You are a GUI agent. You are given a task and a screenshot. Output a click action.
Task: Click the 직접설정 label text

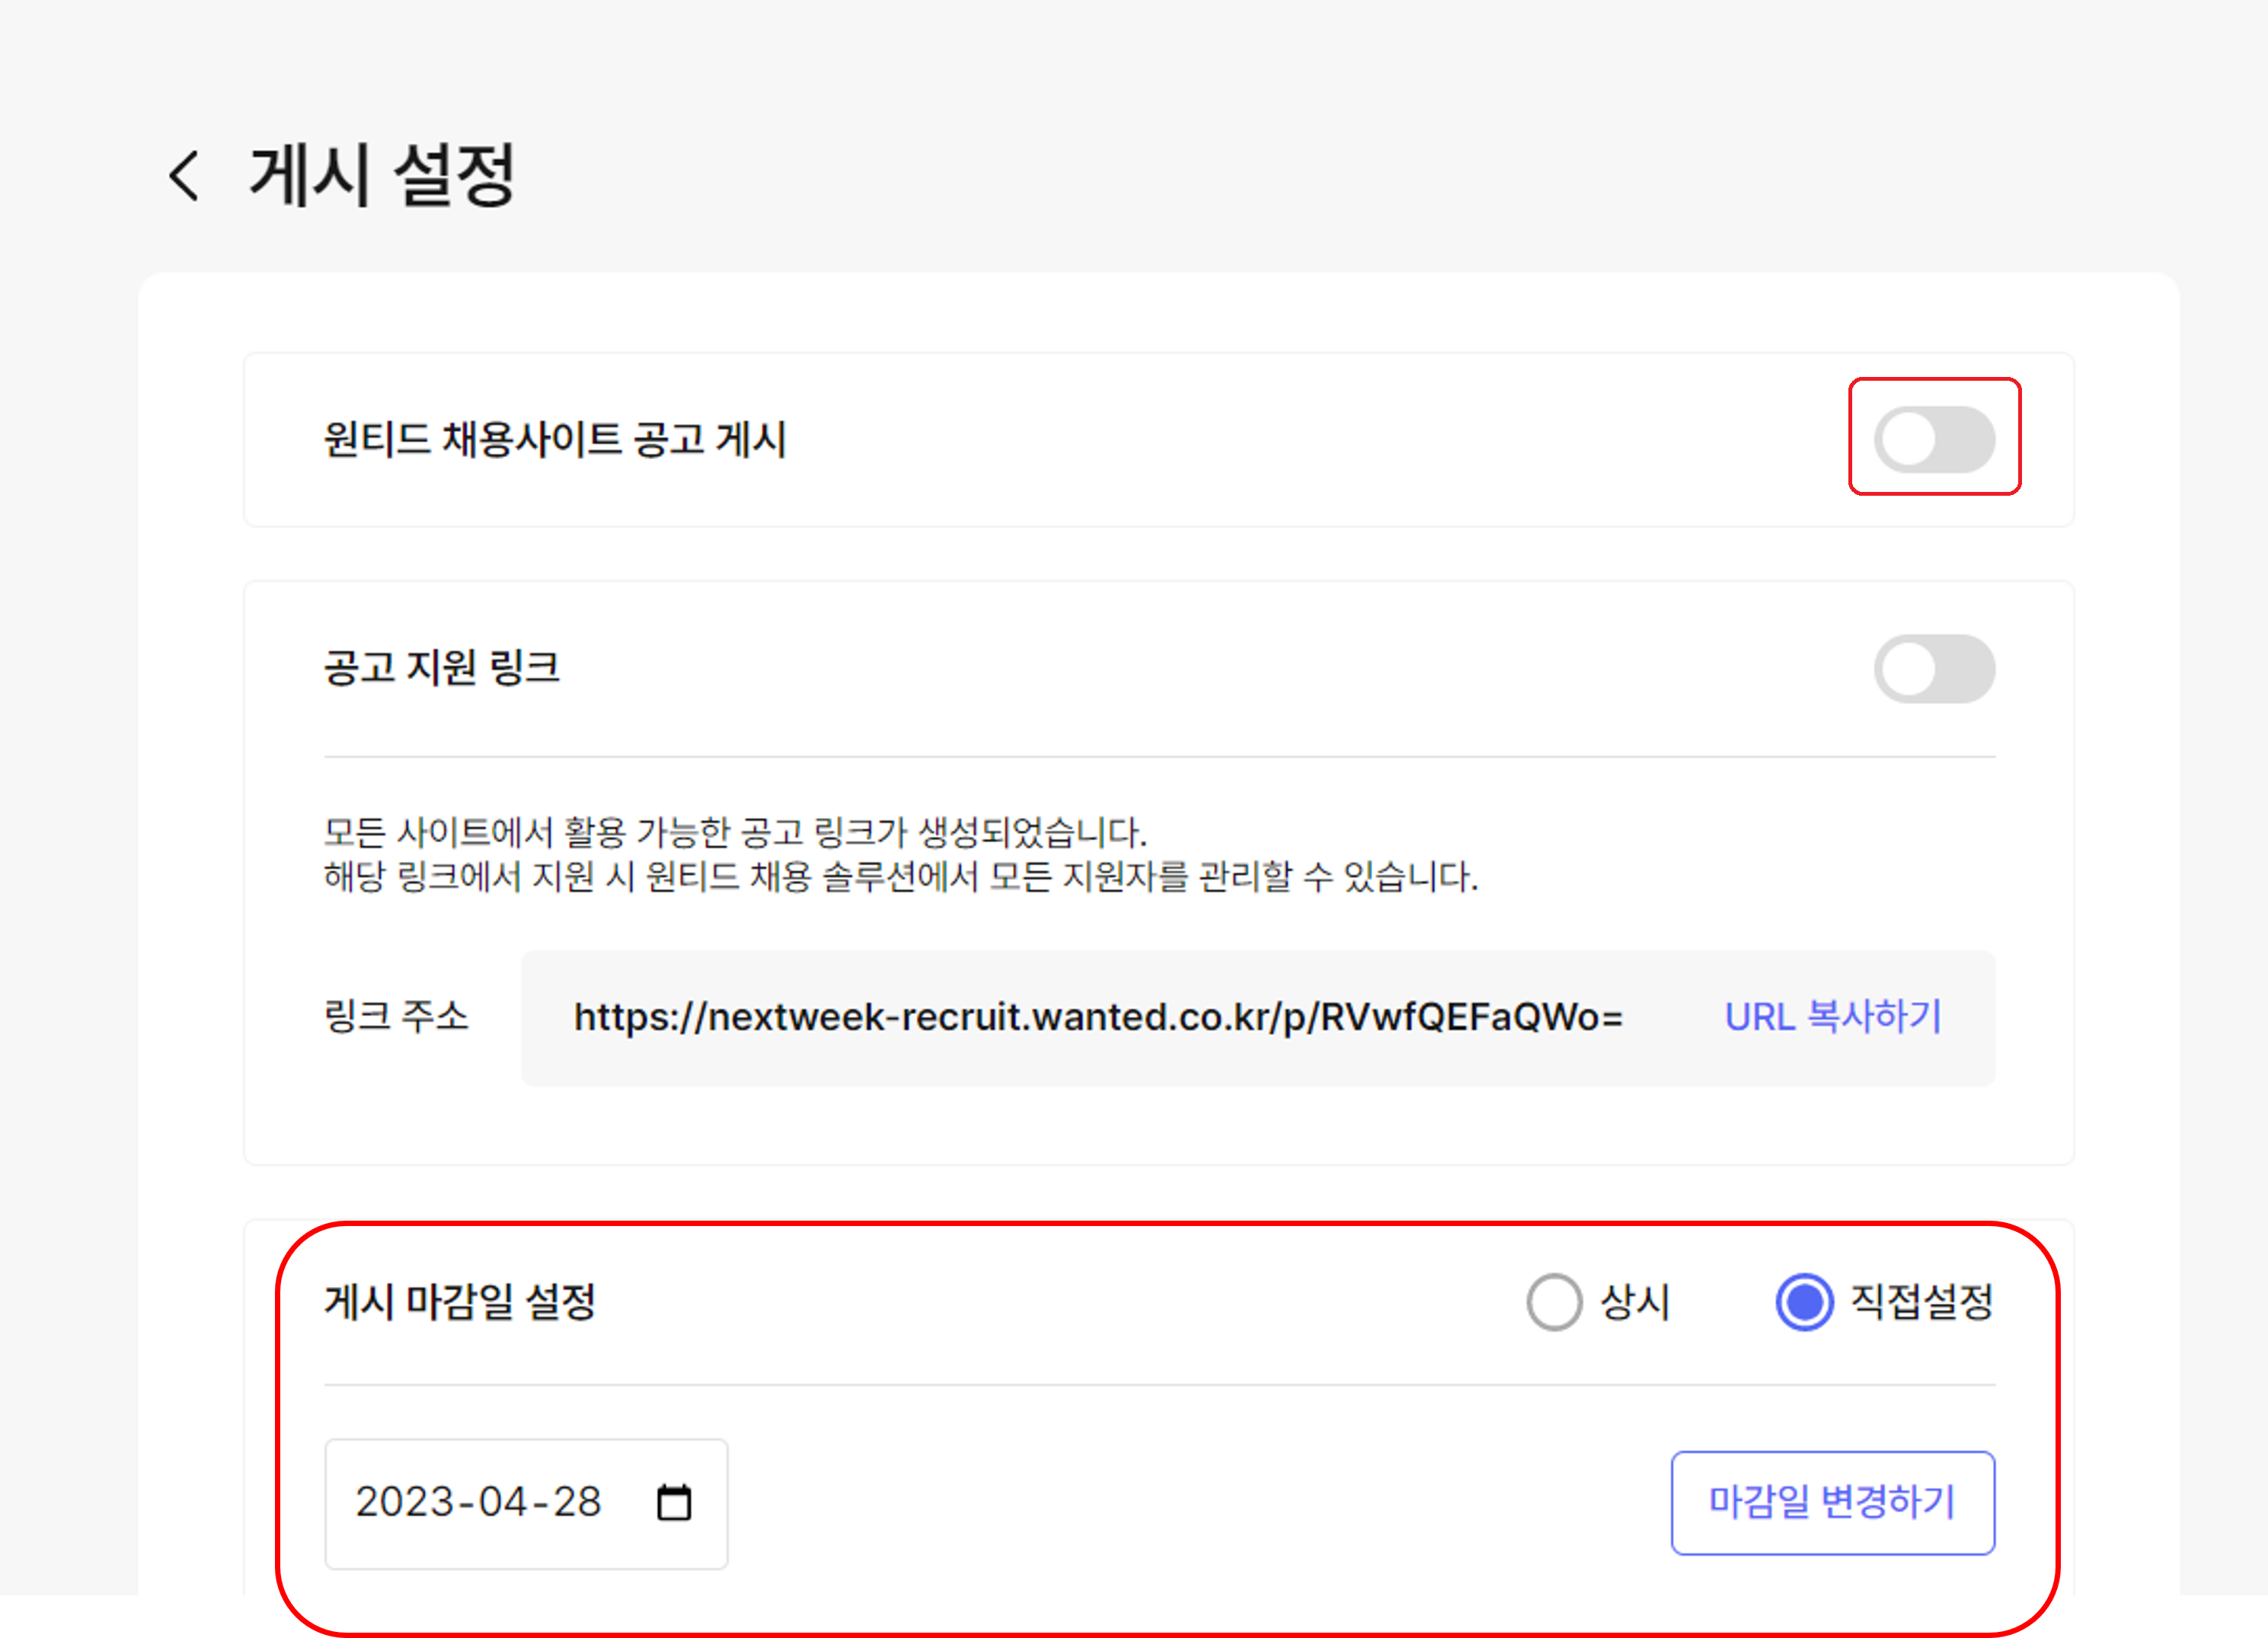pyautogui.click(x=1921, y=1302)
